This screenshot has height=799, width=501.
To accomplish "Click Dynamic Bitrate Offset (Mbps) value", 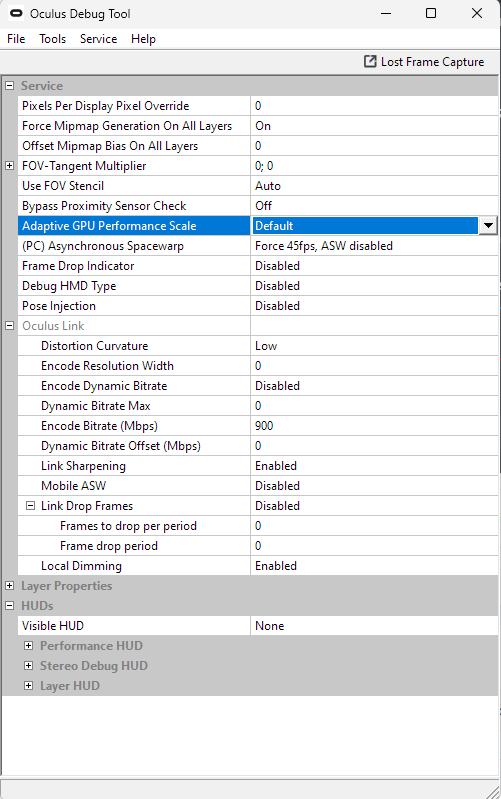I will pyautogui.click(x=374, y=446).
